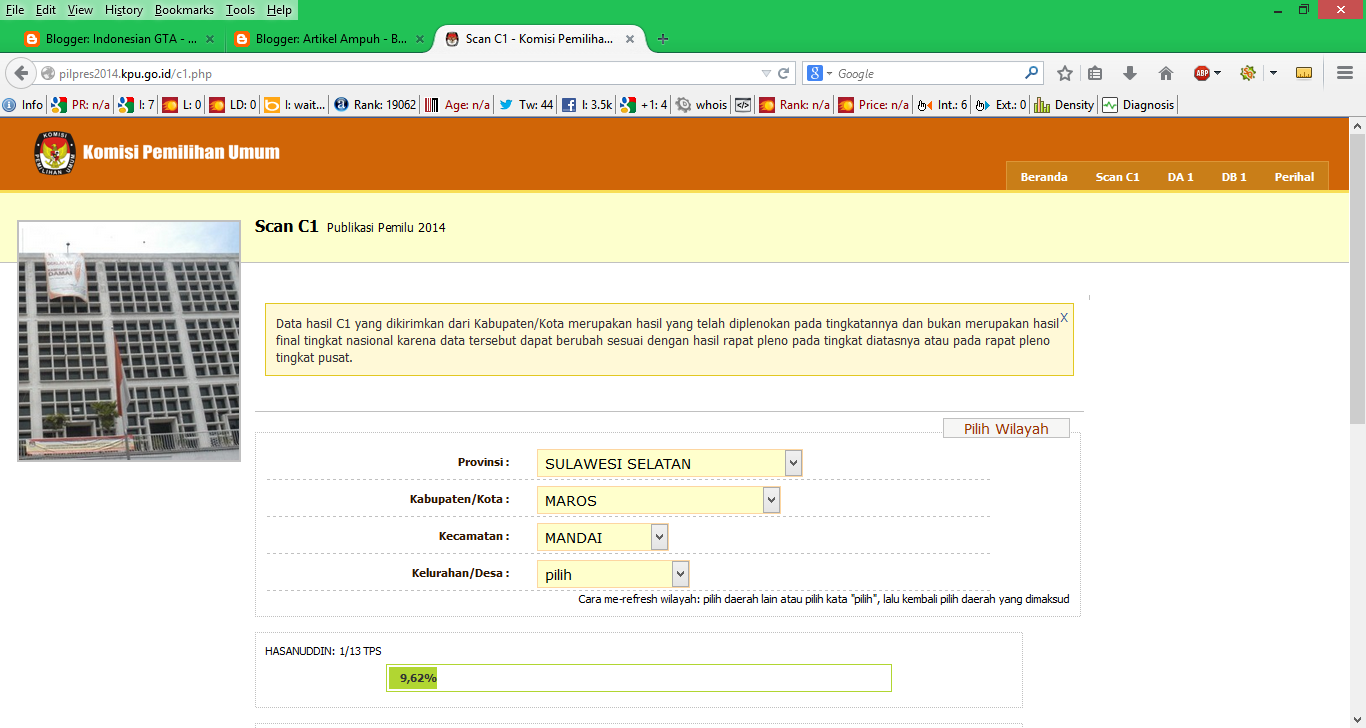
Task: Click the Ext.: 0 external links item
Action: pyautogui.click(x=1001, y=104)
